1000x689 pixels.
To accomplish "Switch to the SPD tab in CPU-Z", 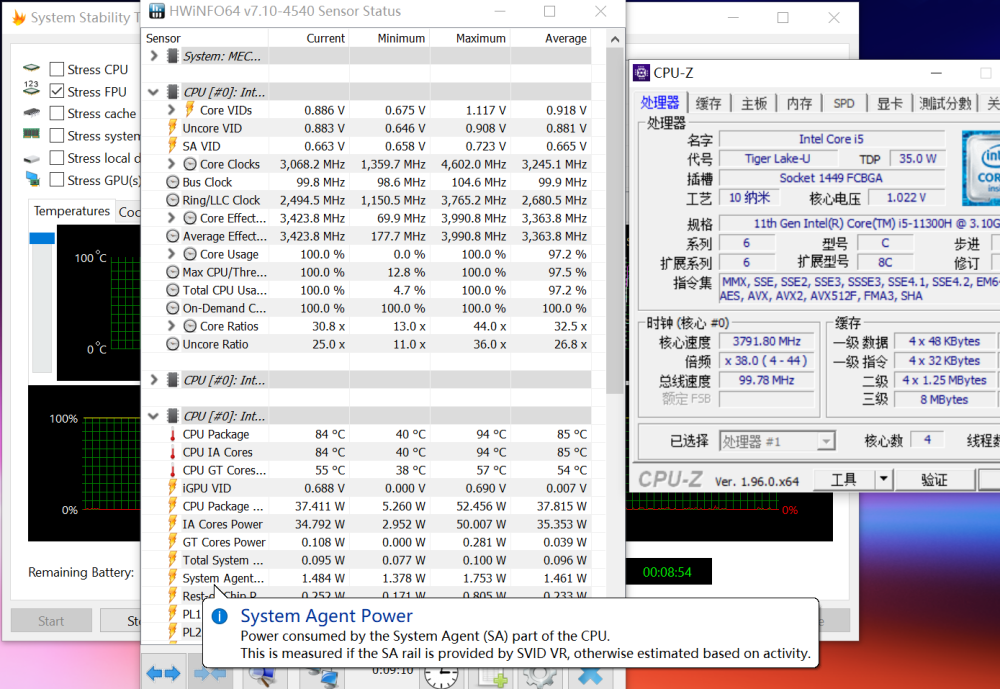I will tap(844, 103).
